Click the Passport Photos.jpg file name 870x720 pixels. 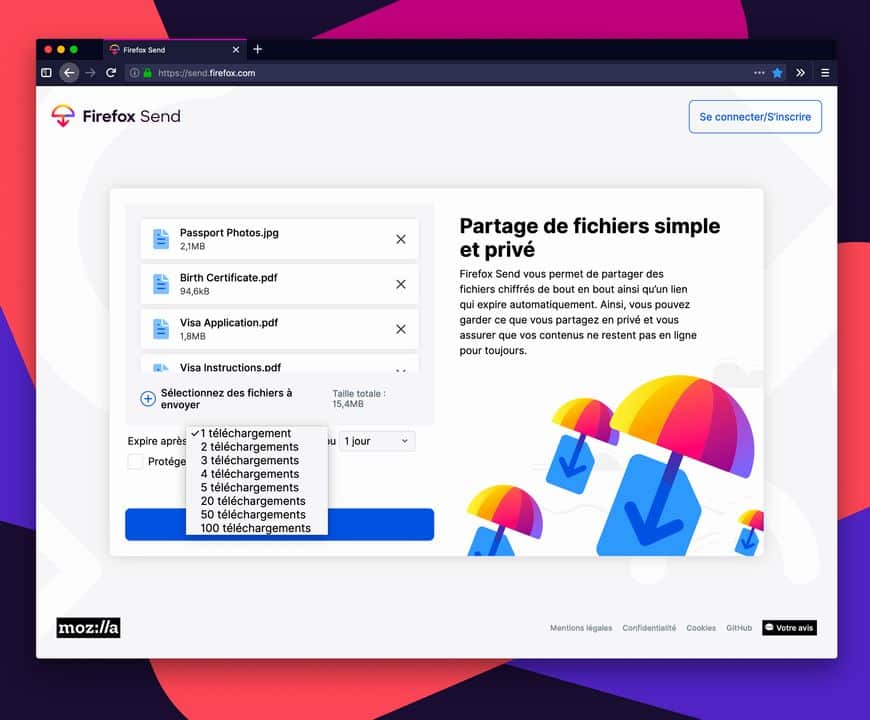click(229, 233)
